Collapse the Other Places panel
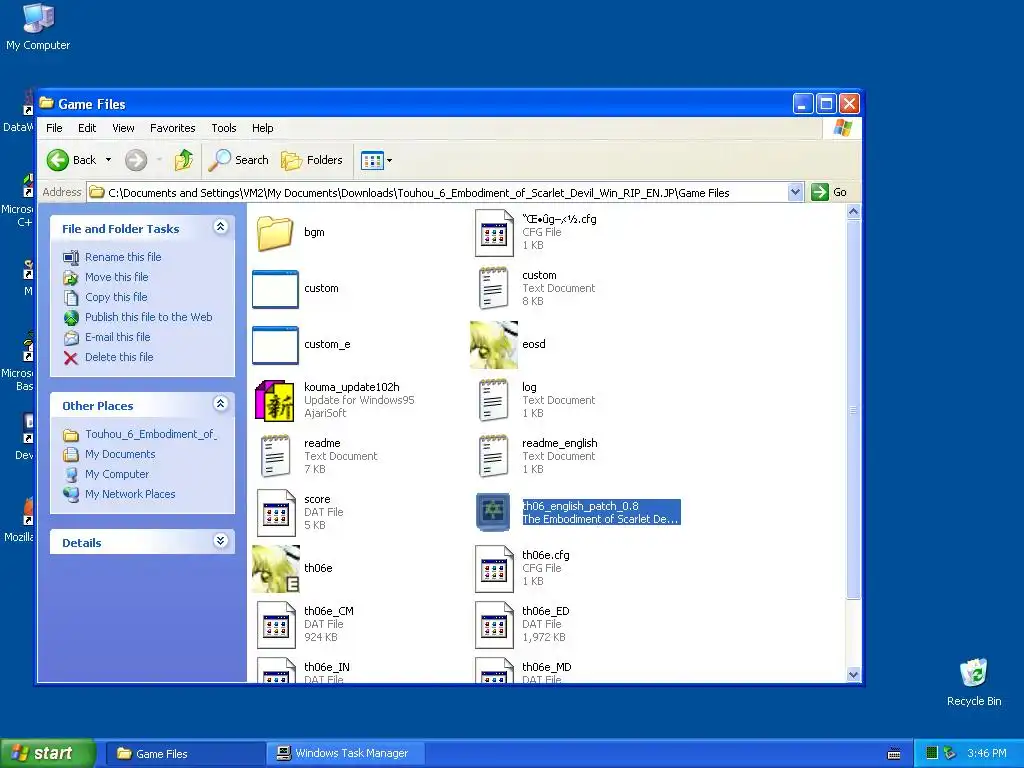 click(x=220, y=404)
